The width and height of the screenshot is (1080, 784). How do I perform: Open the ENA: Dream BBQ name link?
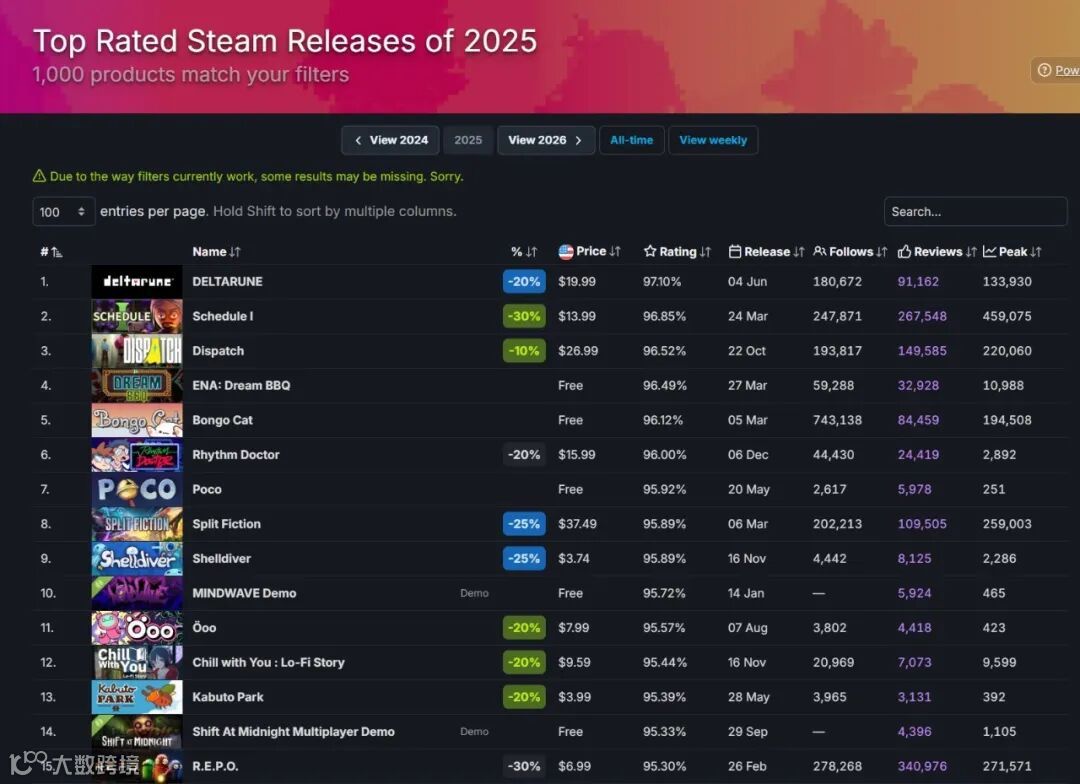tap(241, 386)
